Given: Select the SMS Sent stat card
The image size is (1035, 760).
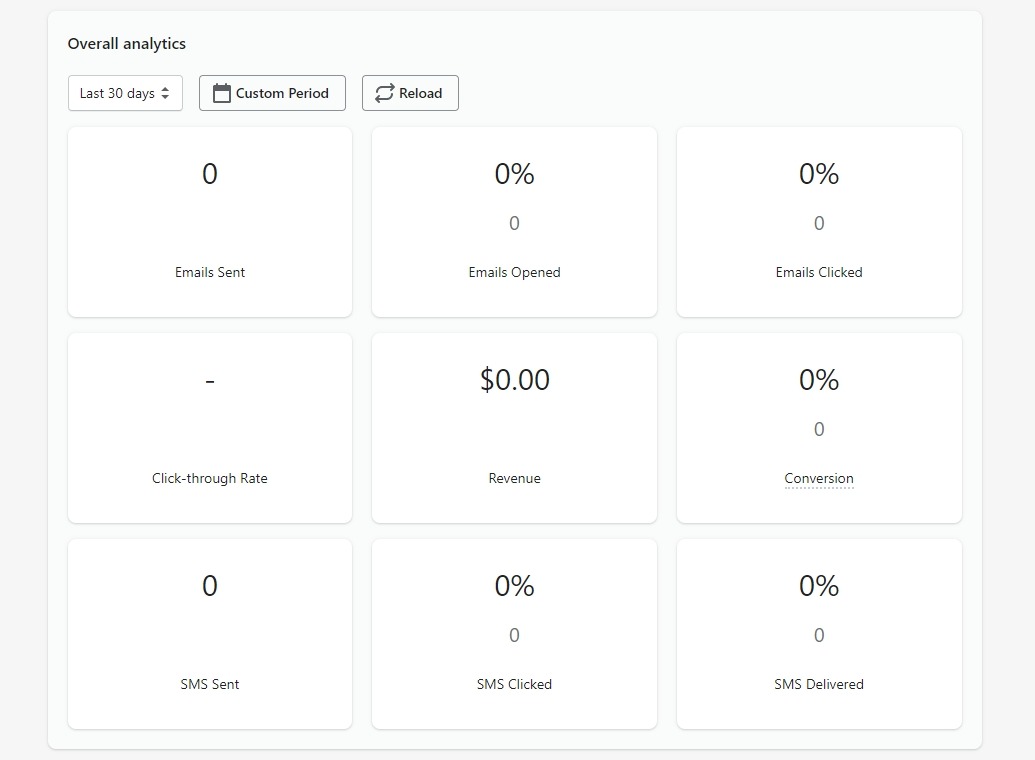Looking at the screenshot, I should [x=210, y=634].
